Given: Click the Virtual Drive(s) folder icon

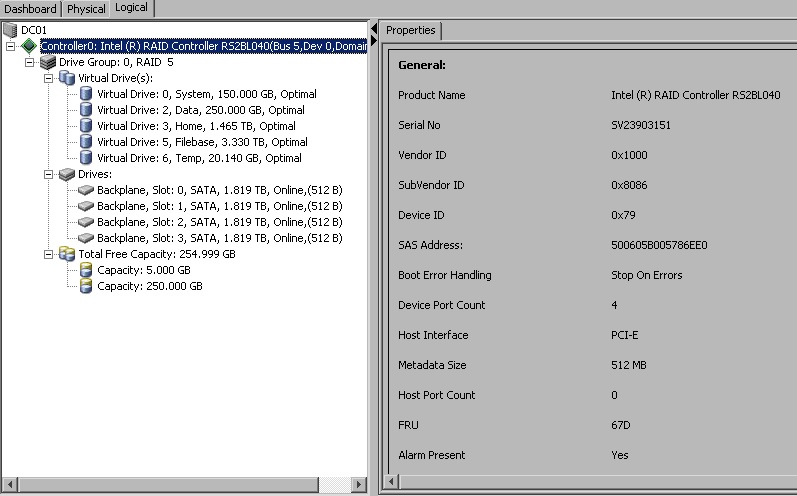Looking at the screenshot, I should pyautogui.click(x=67, y=78).
